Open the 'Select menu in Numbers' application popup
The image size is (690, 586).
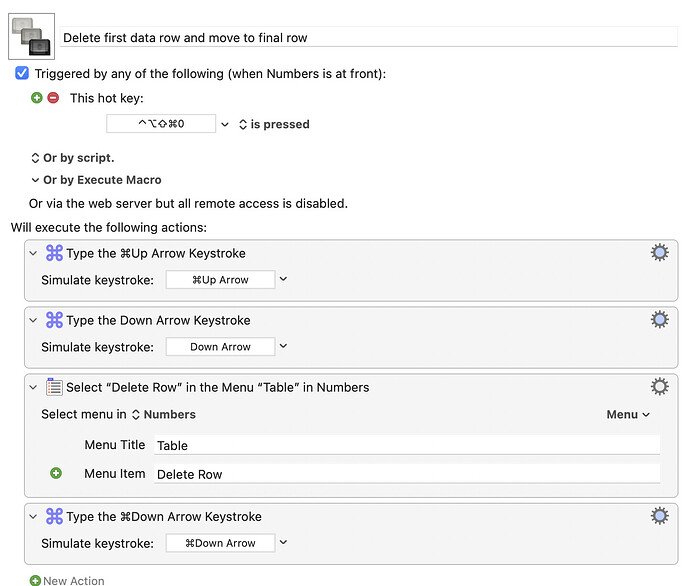pos(163,414)
